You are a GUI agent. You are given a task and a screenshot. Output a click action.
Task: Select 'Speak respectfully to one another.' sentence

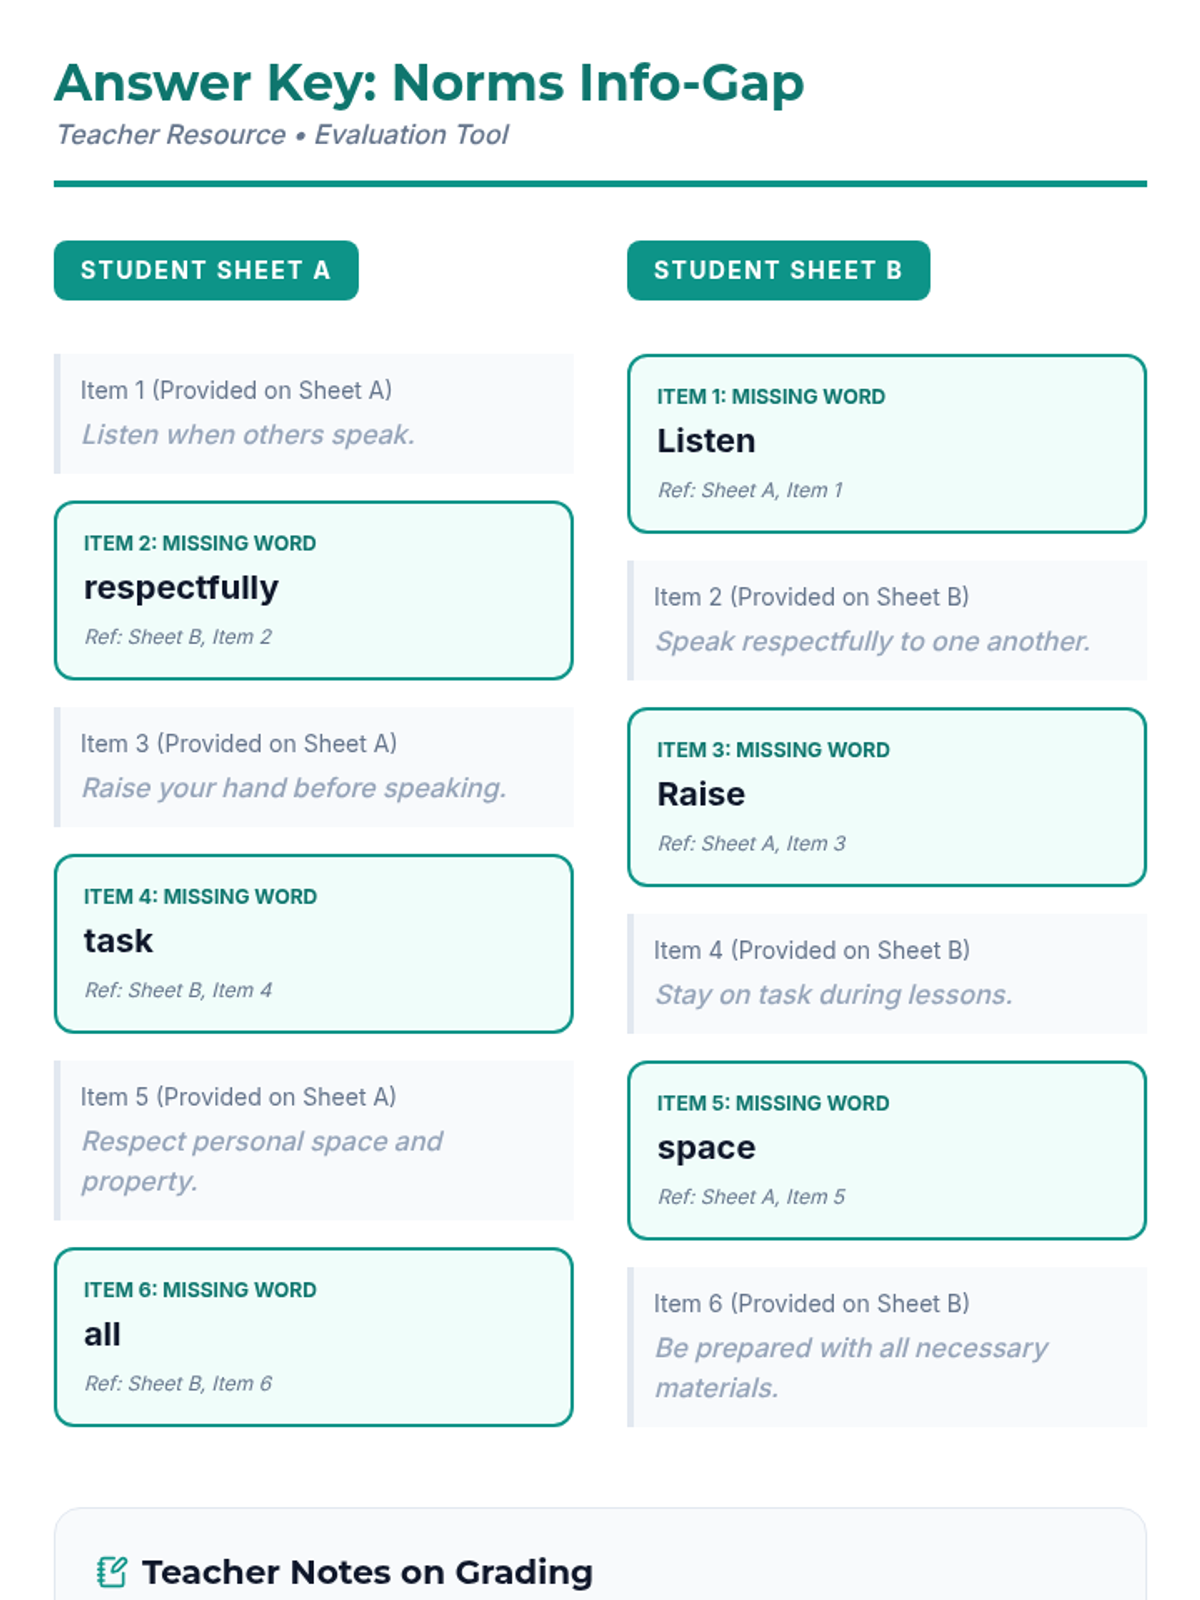click(x=872, y=642)
